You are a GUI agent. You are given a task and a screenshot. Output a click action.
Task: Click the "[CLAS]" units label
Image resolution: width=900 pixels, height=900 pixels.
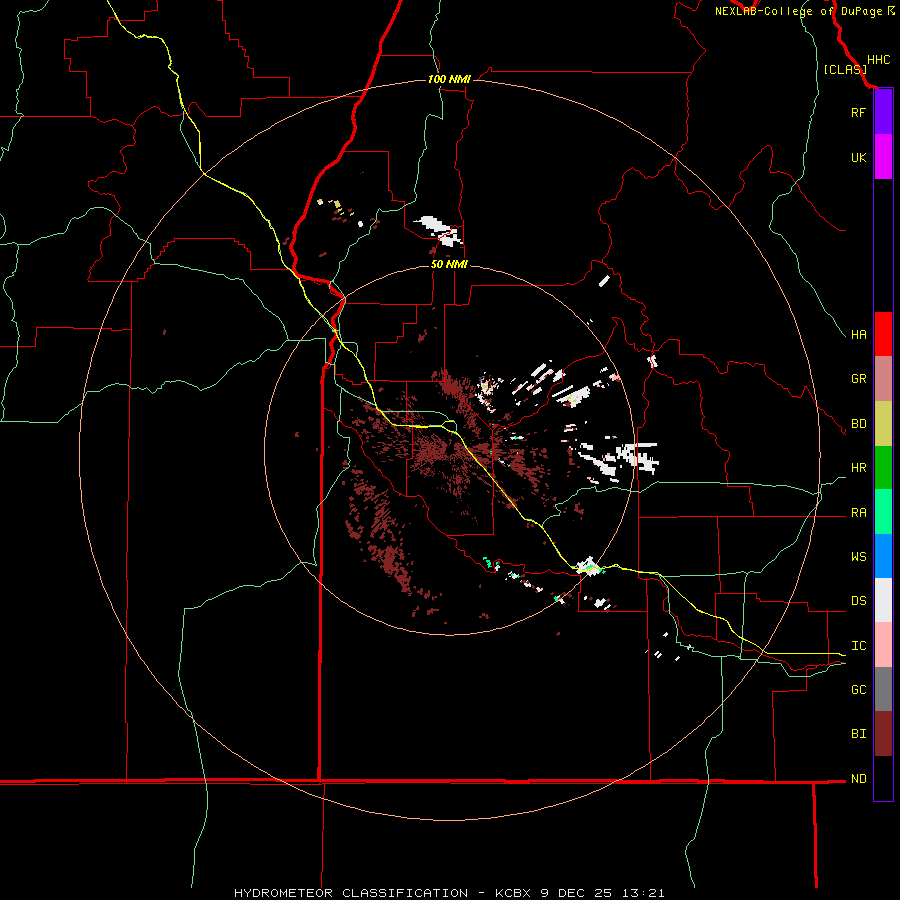[x=845, y=70]
